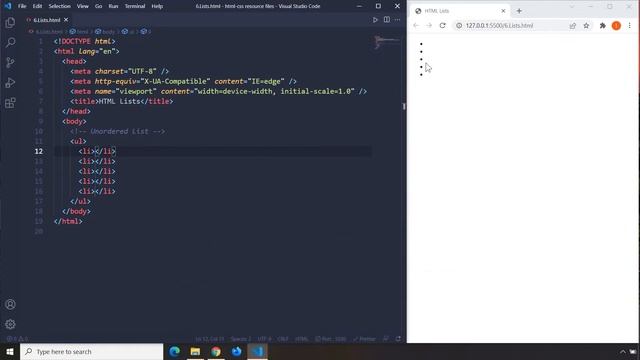Click the share page icon in Chrome
Viewport: 640px width, 360px height.
[573, 25]
